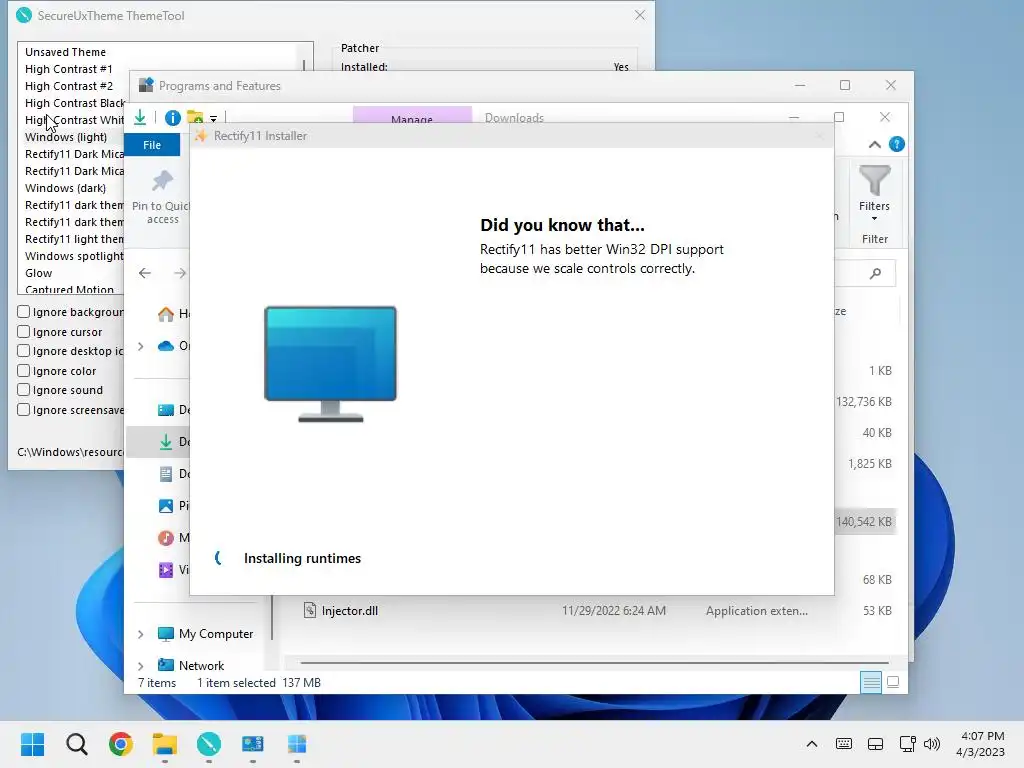
Task: Check Ignore sound option
Action: [x=24, y=390]
